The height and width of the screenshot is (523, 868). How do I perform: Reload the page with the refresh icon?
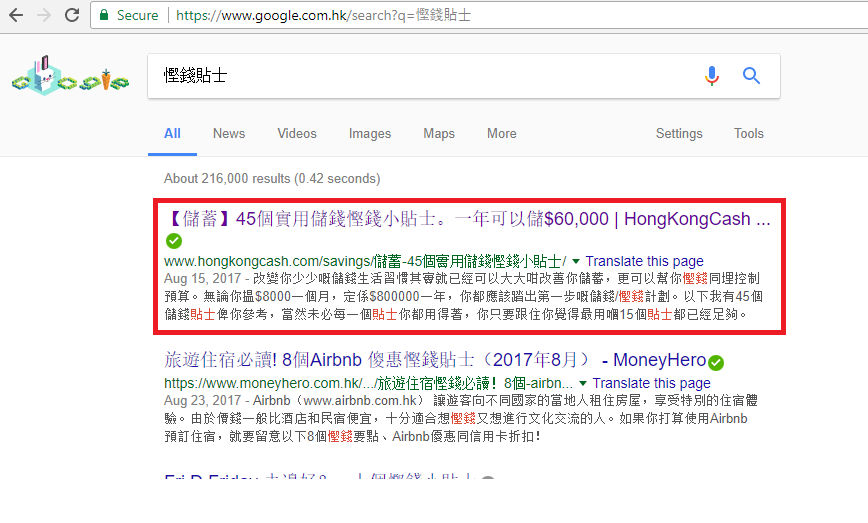[71, 15]
